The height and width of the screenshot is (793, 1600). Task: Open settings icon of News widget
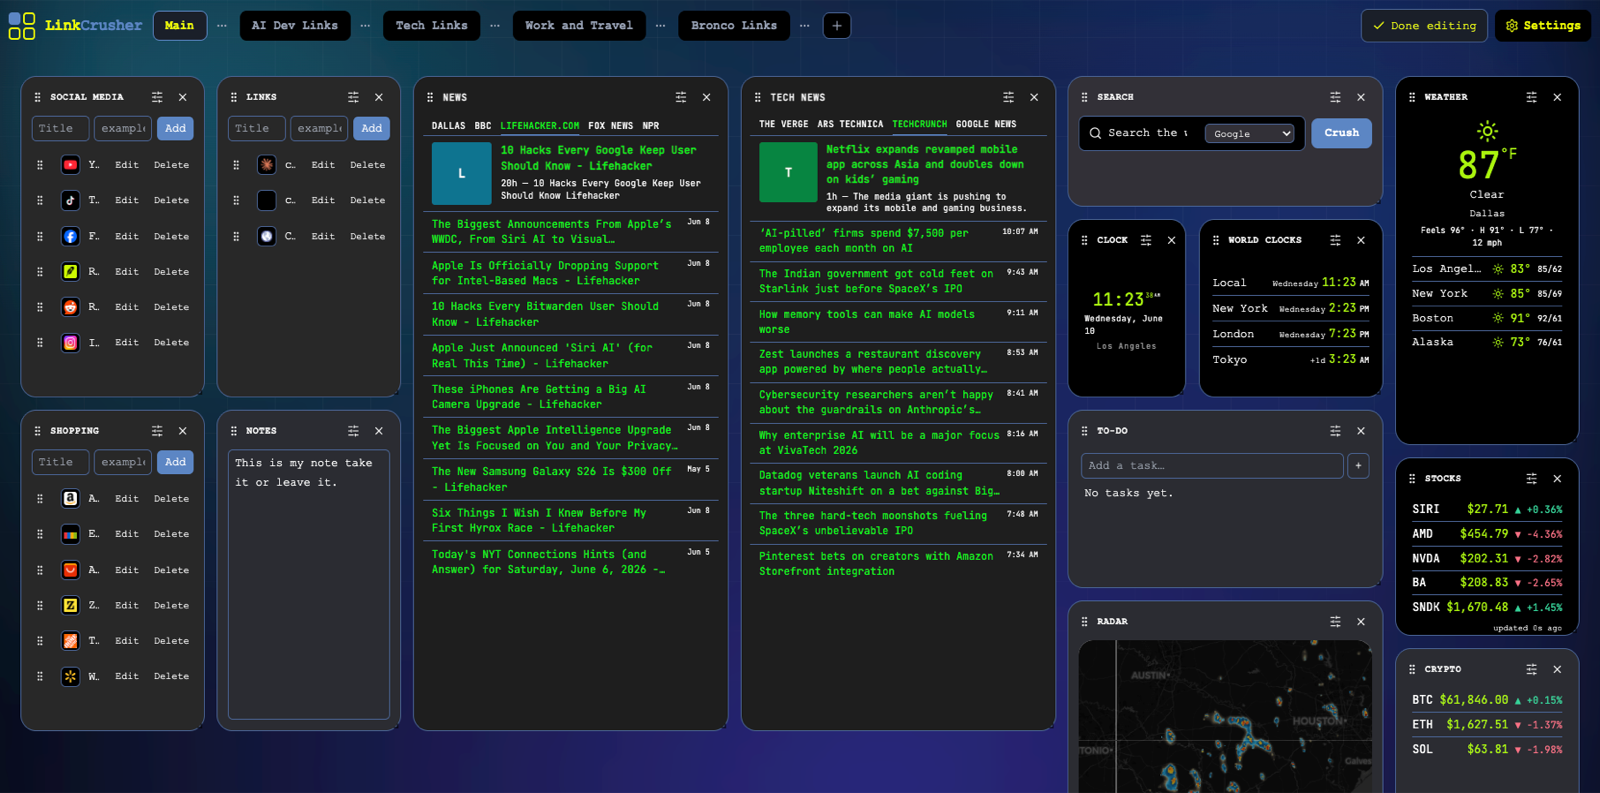click(681, 97)
